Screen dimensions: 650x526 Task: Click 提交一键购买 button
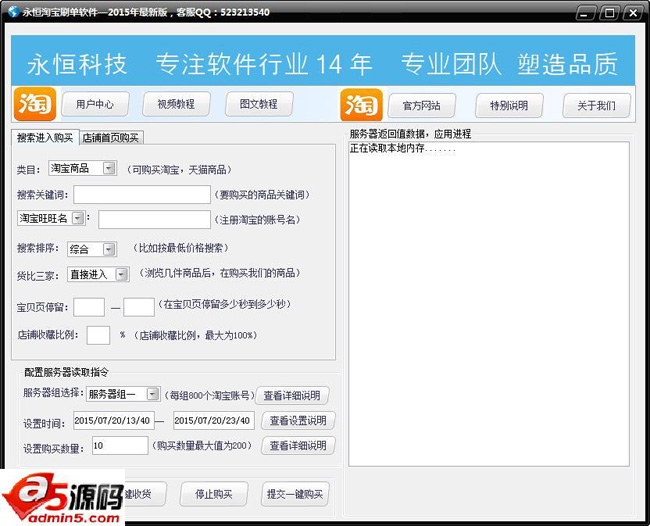pos(295,494)
